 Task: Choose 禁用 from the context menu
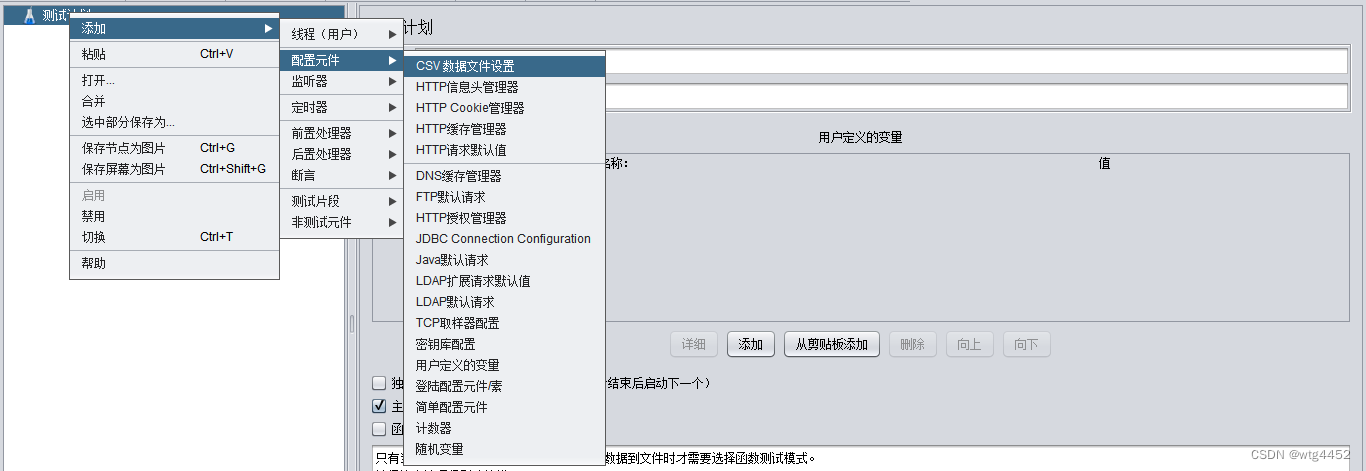point(174,216)
